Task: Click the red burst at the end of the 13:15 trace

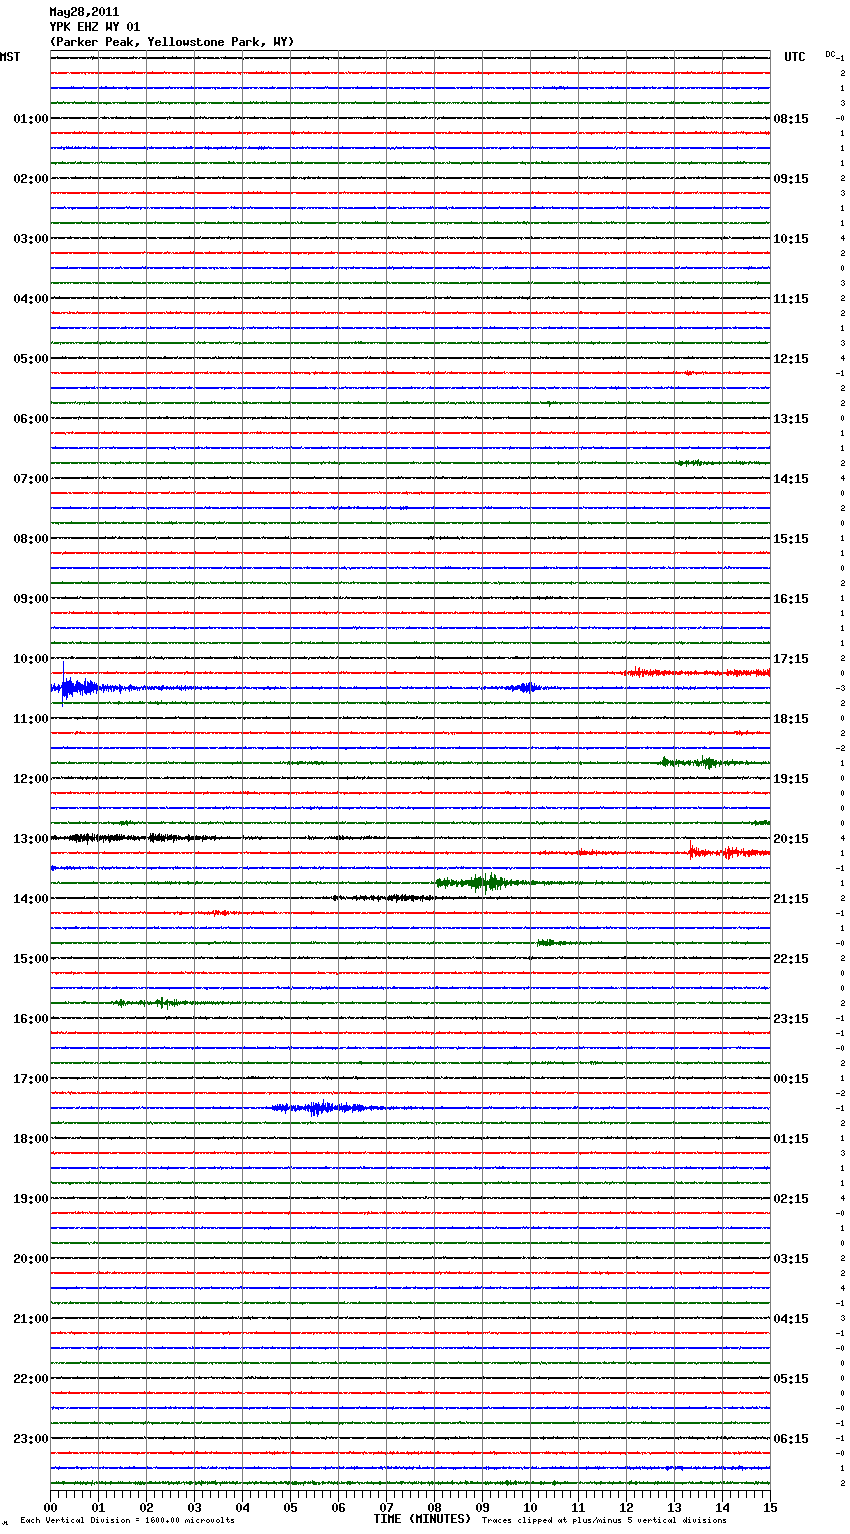Action: coord(728,852)
